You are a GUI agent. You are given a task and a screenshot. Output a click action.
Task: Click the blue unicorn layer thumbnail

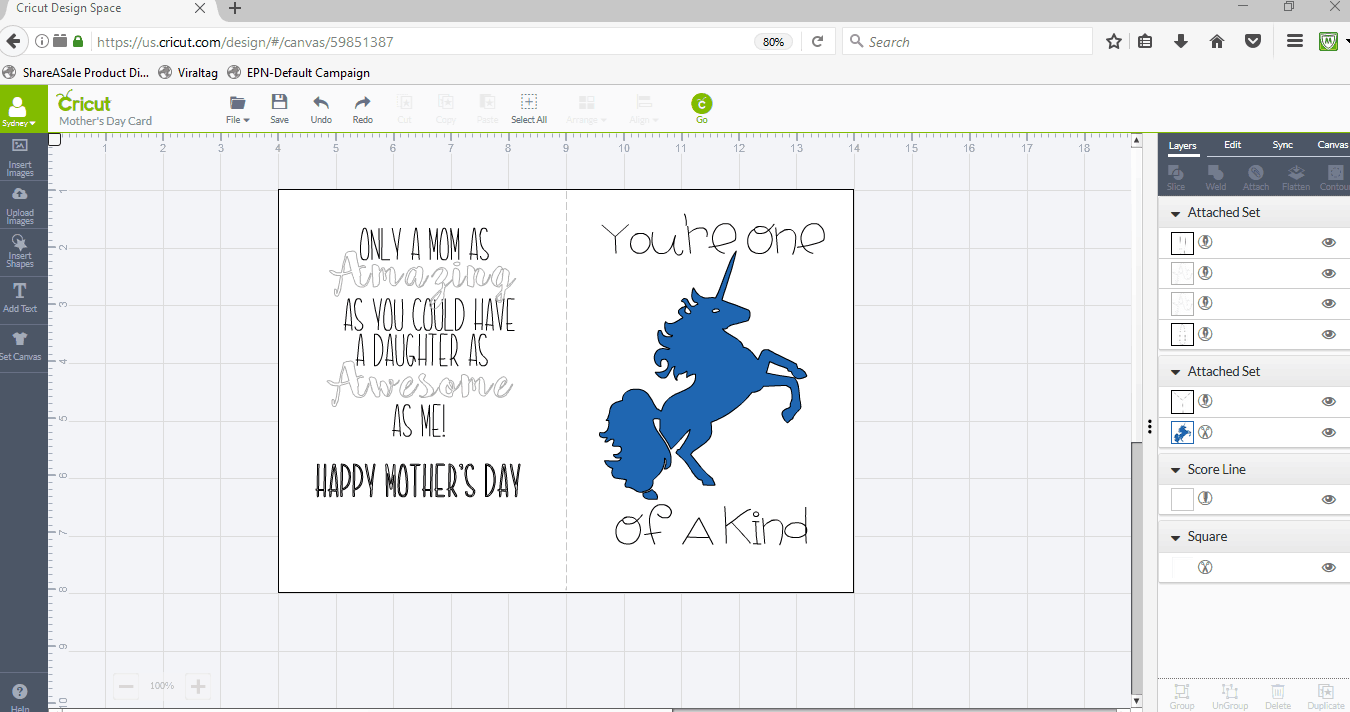click(x=1182, y=432)
